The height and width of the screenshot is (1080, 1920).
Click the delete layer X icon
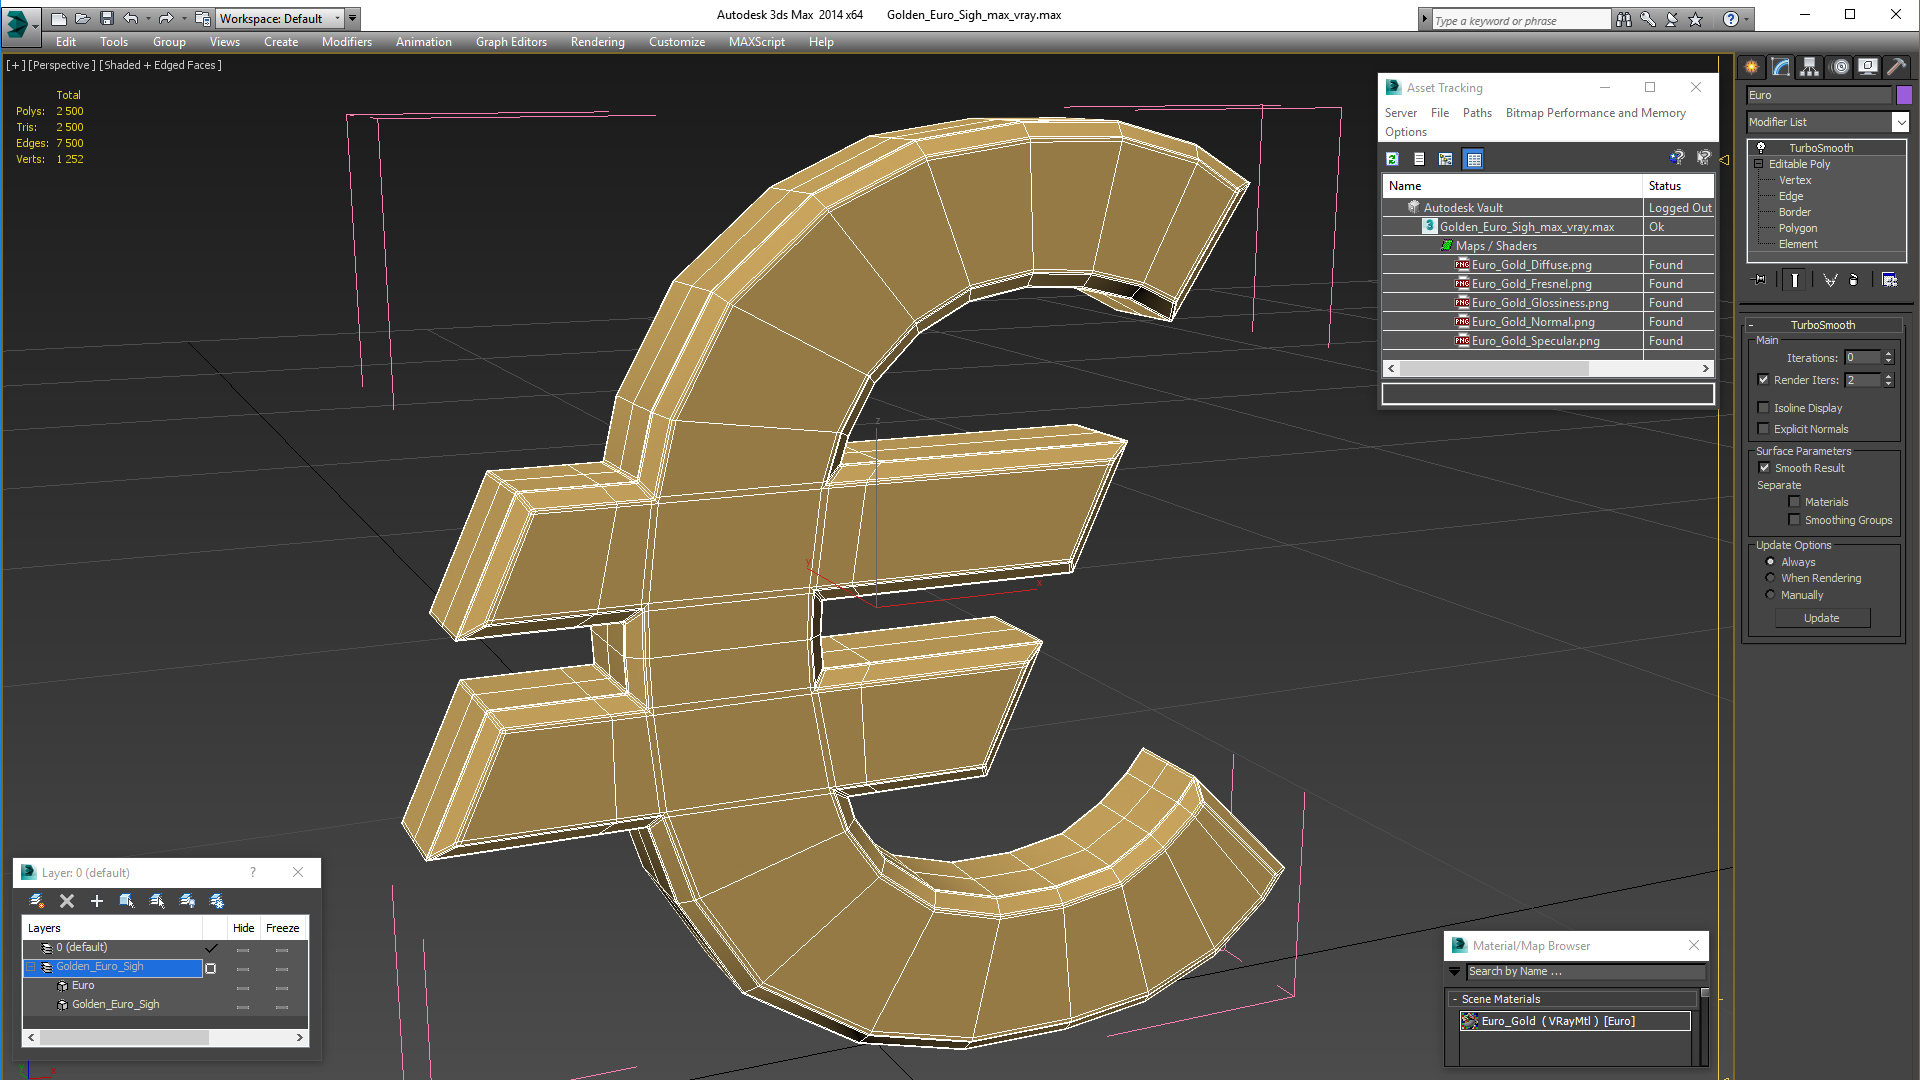67,901
